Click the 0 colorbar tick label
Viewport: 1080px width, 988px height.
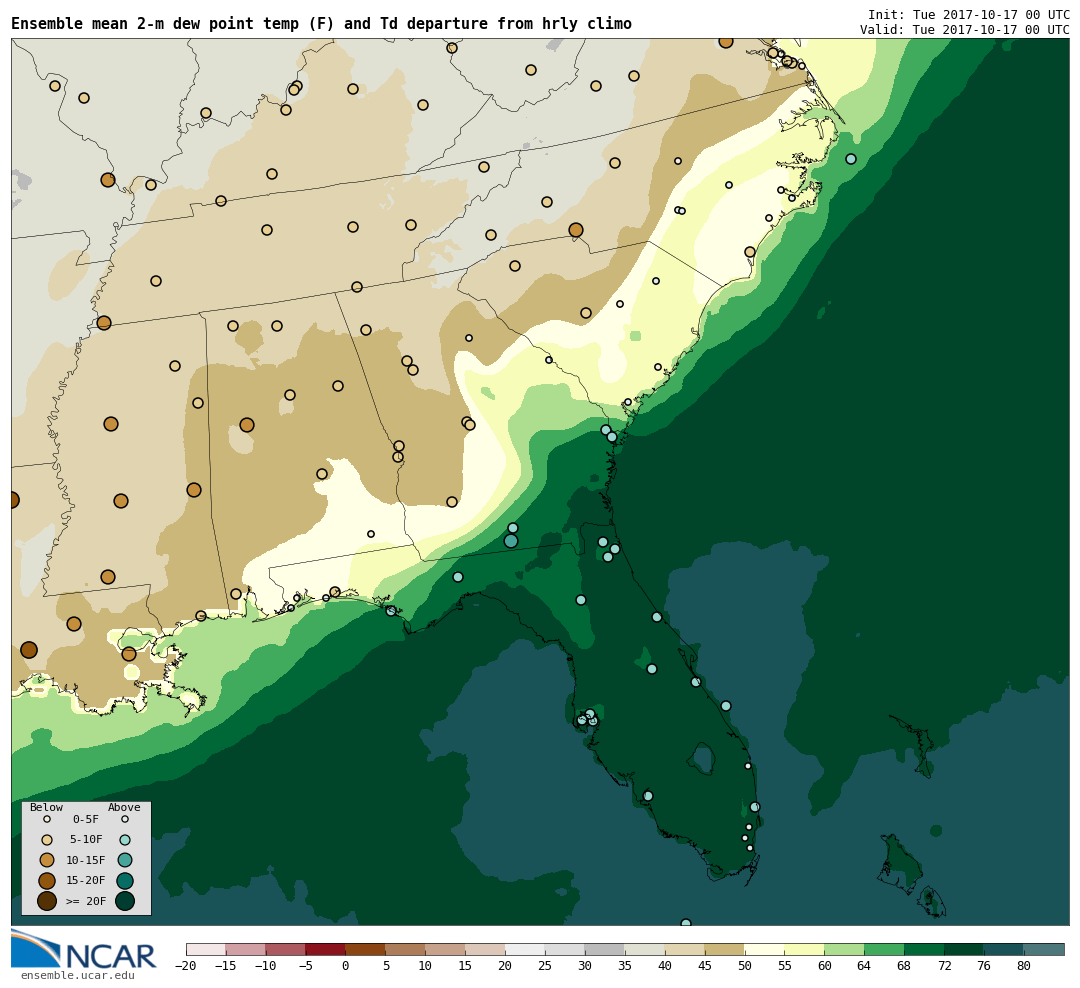[346, 966]
